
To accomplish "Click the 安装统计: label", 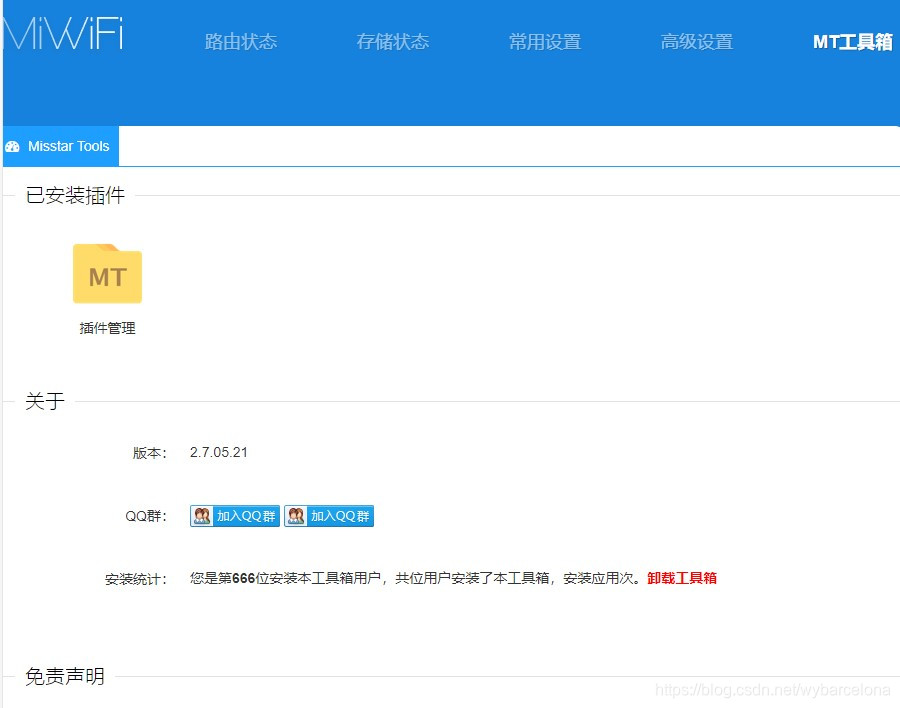I will pyautogui.click(x=135, y=579).
